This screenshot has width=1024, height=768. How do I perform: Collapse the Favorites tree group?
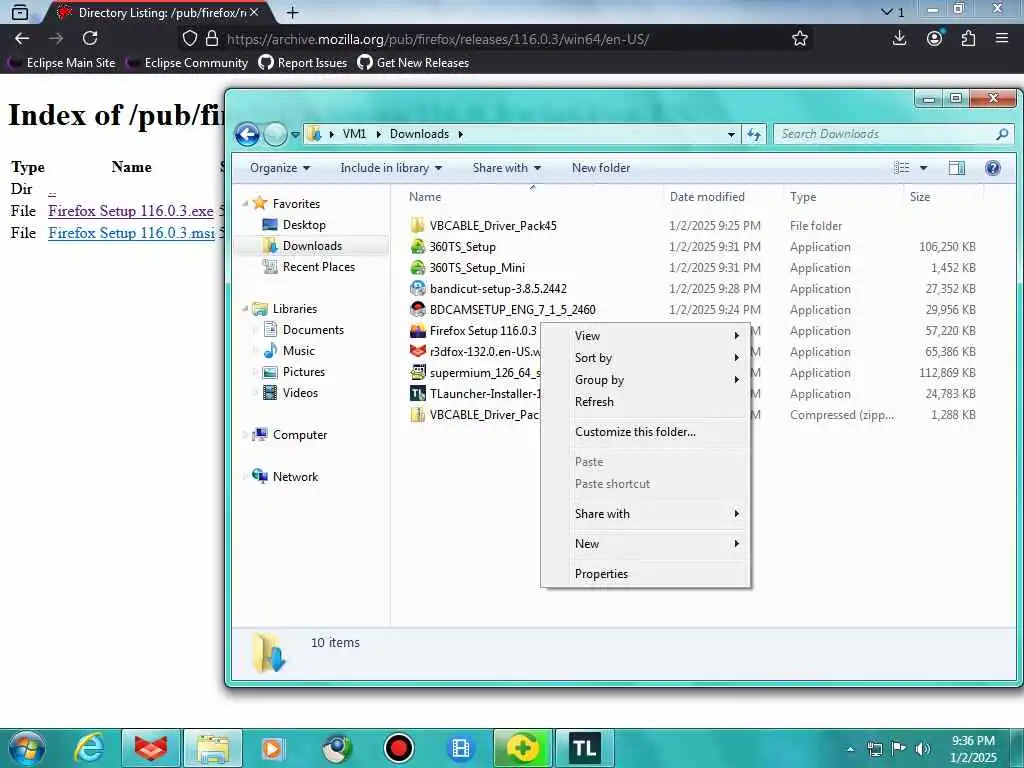pos(246,203)
